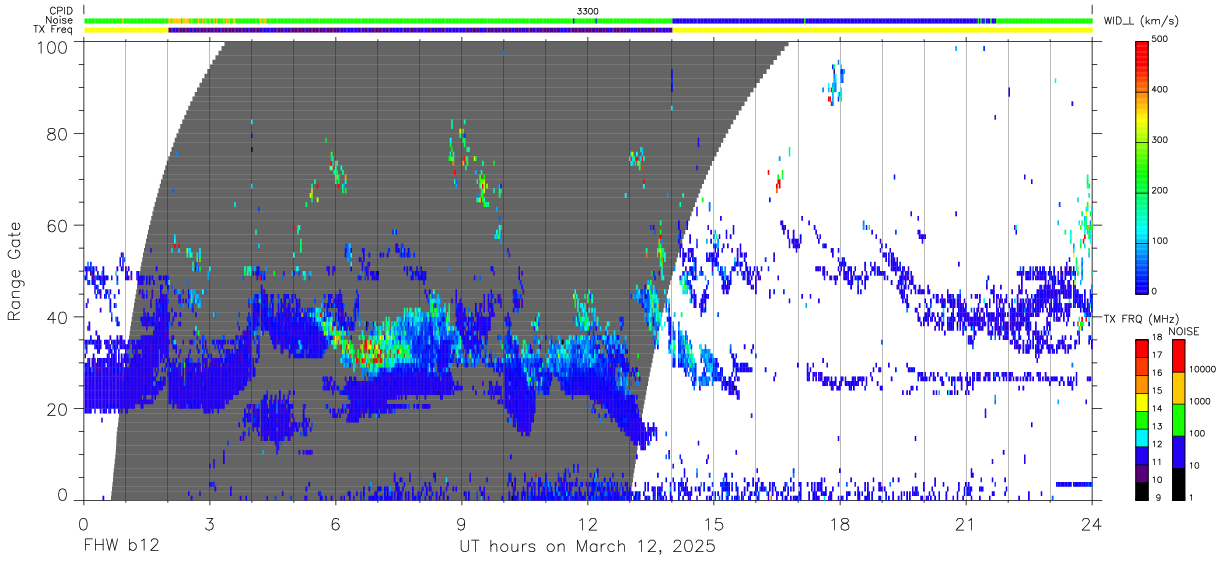Screen dimensions: 1228x567
Task: Click the x-axis tick label 21
Action: 966,524
